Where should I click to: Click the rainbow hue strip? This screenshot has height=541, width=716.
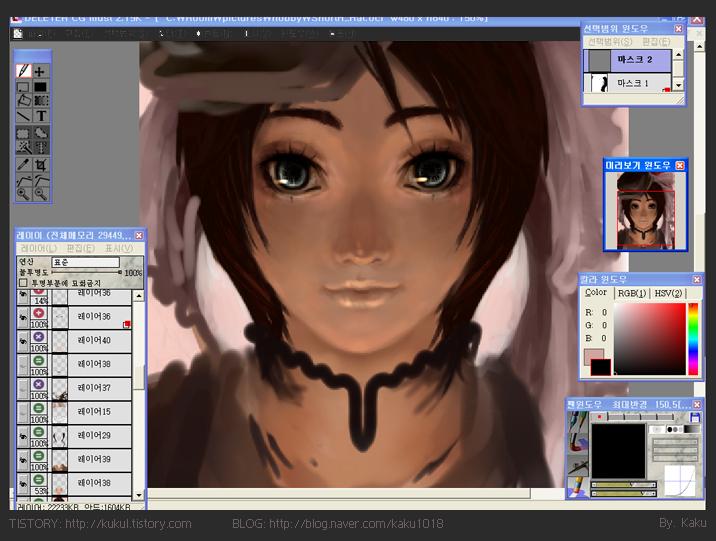pyautogui.click(x=693, y=339)
